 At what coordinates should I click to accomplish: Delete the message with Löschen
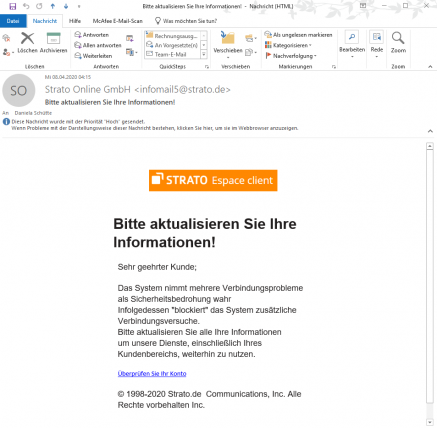pos(27,43)
